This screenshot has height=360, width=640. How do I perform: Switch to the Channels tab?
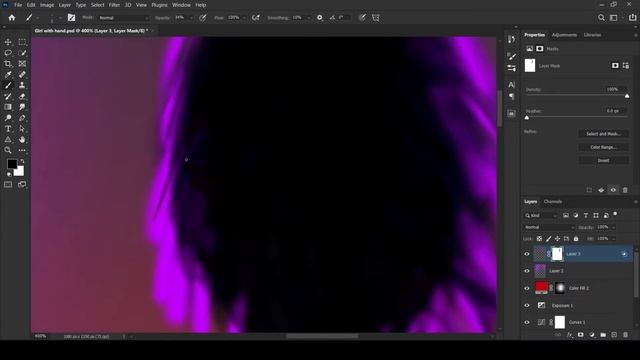[x=553, y=202]
